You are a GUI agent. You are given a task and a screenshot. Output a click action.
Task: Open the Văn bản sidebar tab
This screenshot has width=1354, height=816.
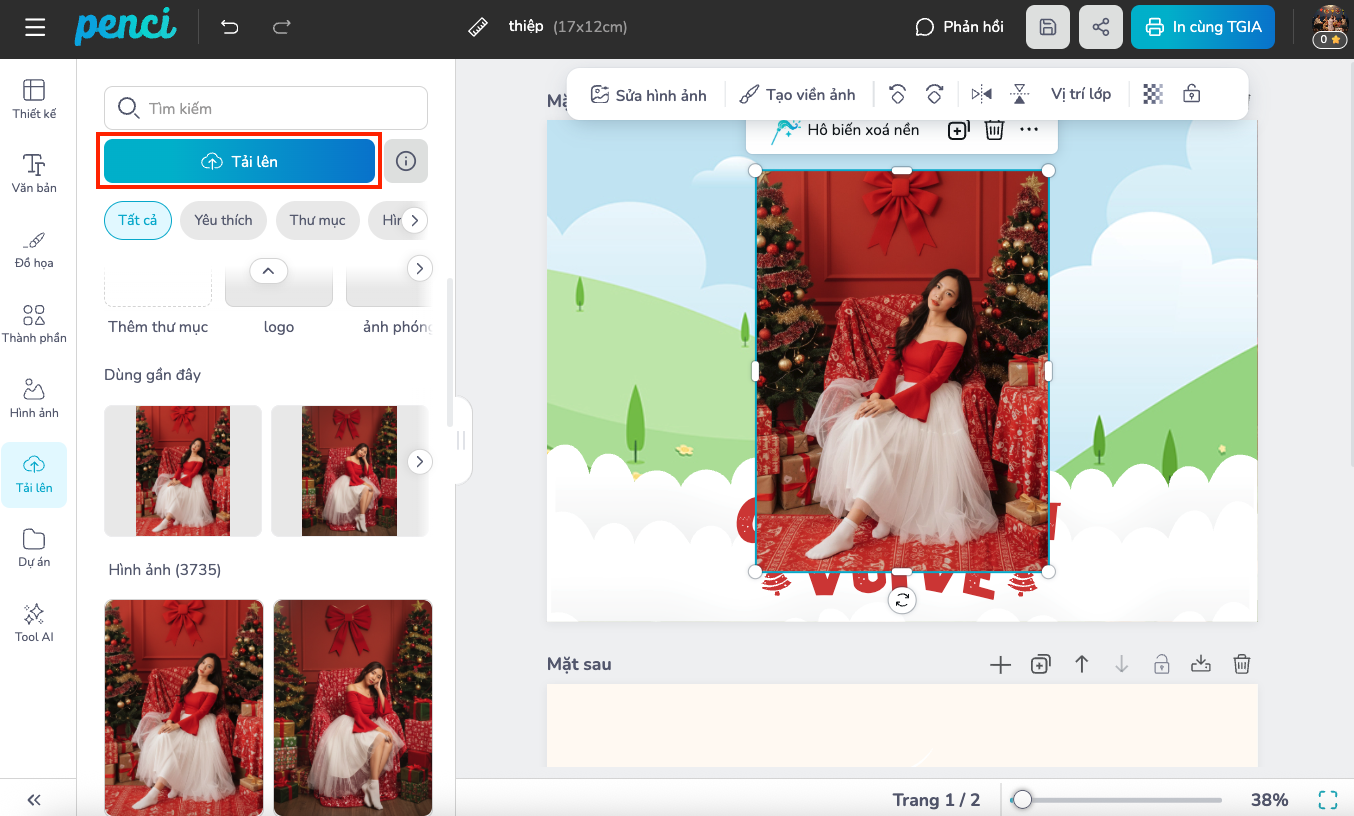pos(34,173)
